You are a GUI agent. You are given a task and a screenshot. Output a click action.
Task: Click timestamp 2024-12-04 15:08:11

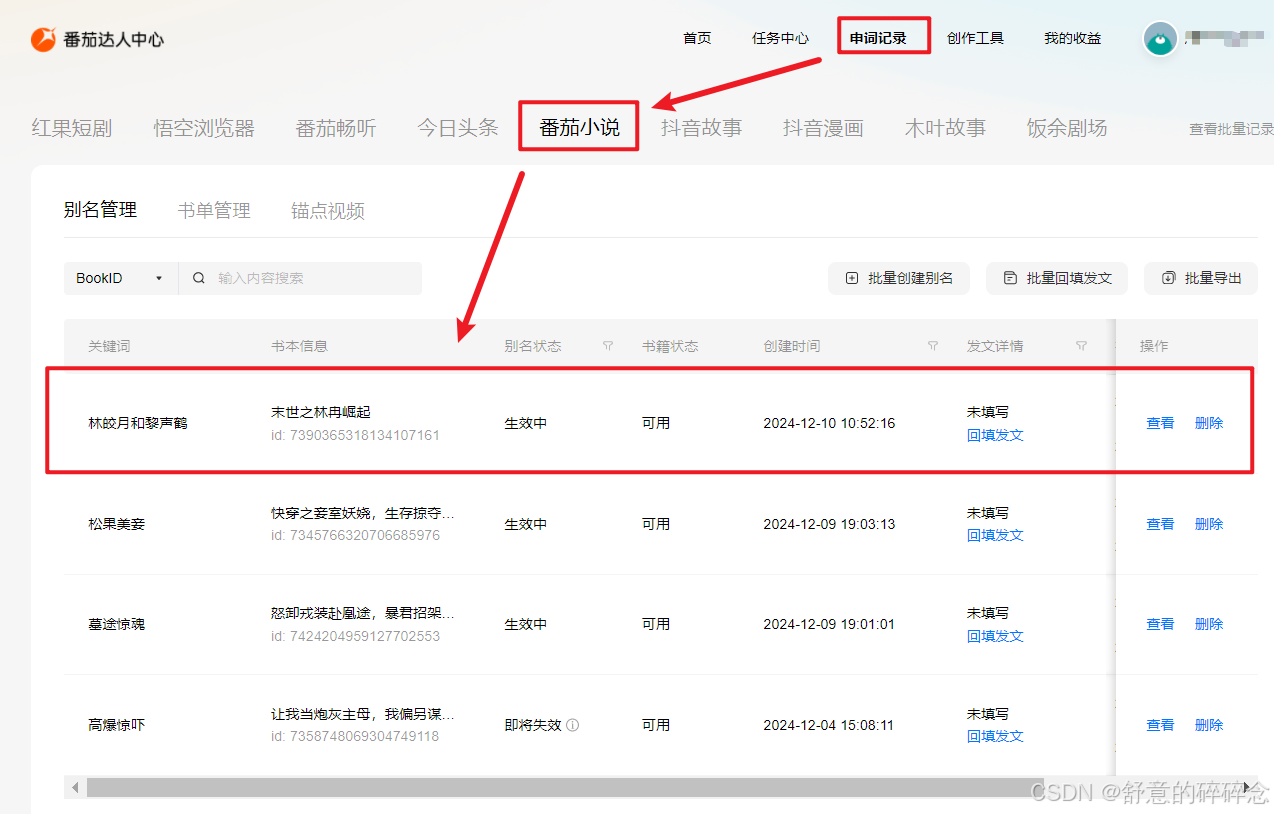pyautogui.click(x=829, y=725)
